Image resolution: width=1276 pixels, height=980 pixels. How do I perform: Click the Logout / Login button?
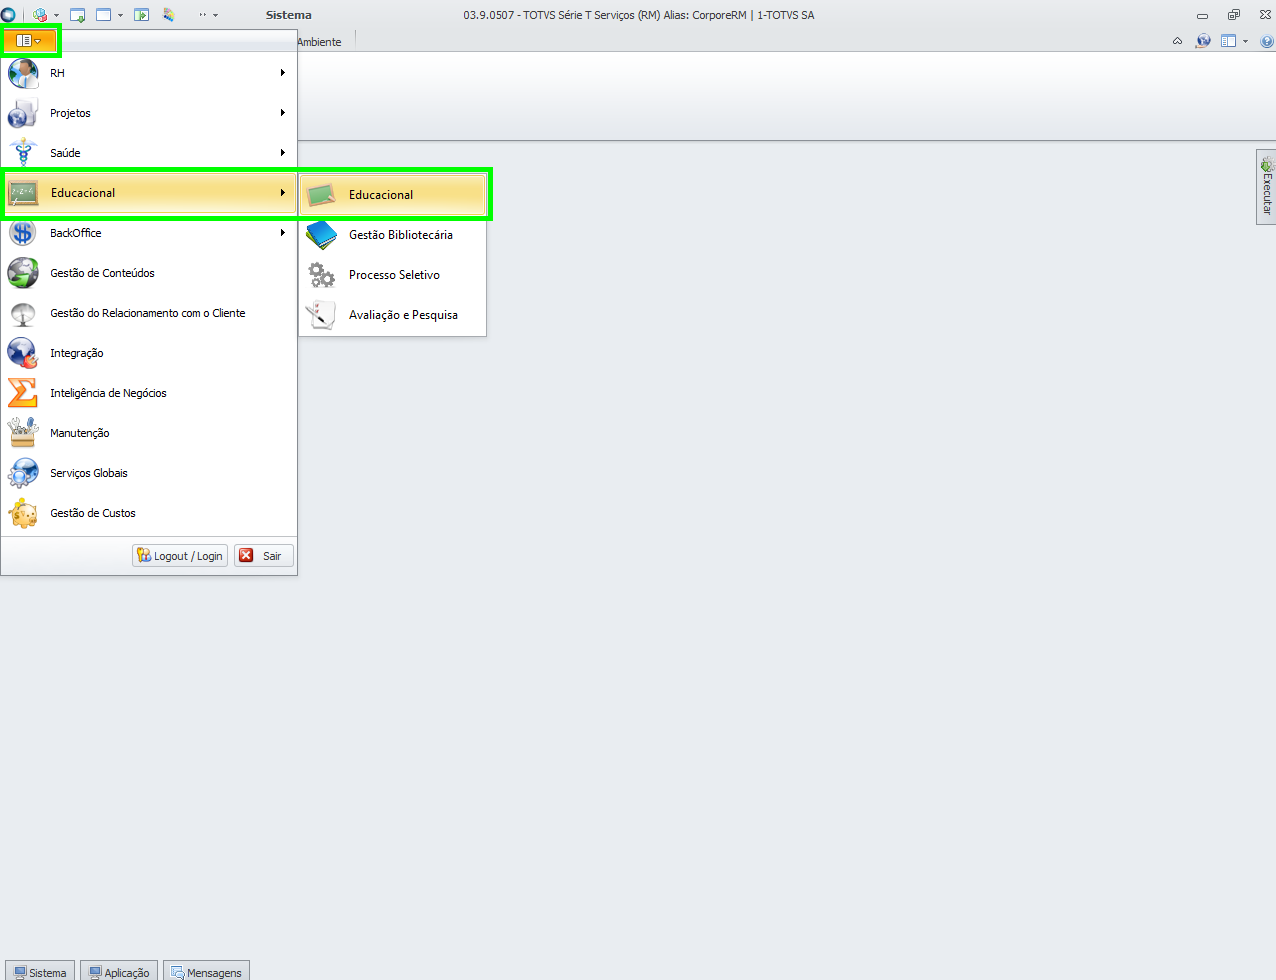tap(180, 556)
